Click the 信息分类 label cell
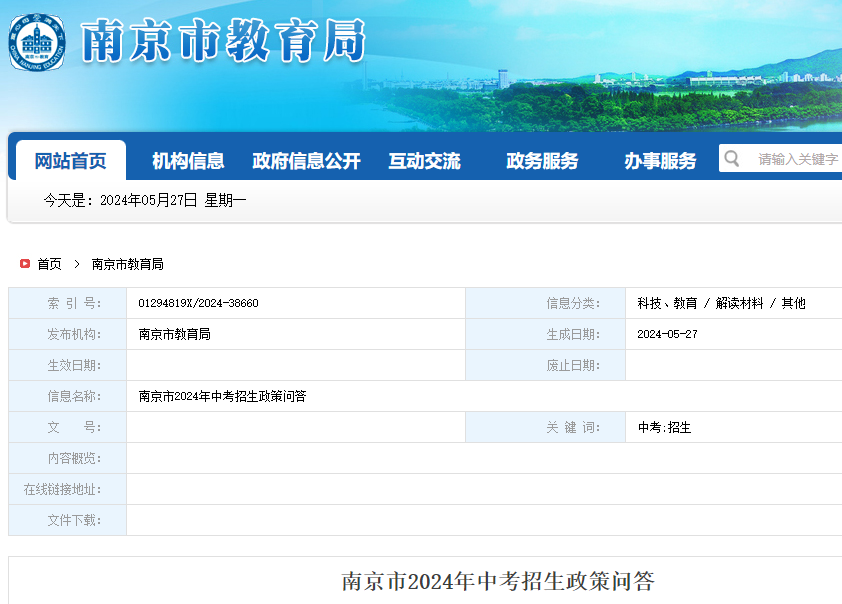842x604 pixels. pyautogui.click(x=546, y=303)
